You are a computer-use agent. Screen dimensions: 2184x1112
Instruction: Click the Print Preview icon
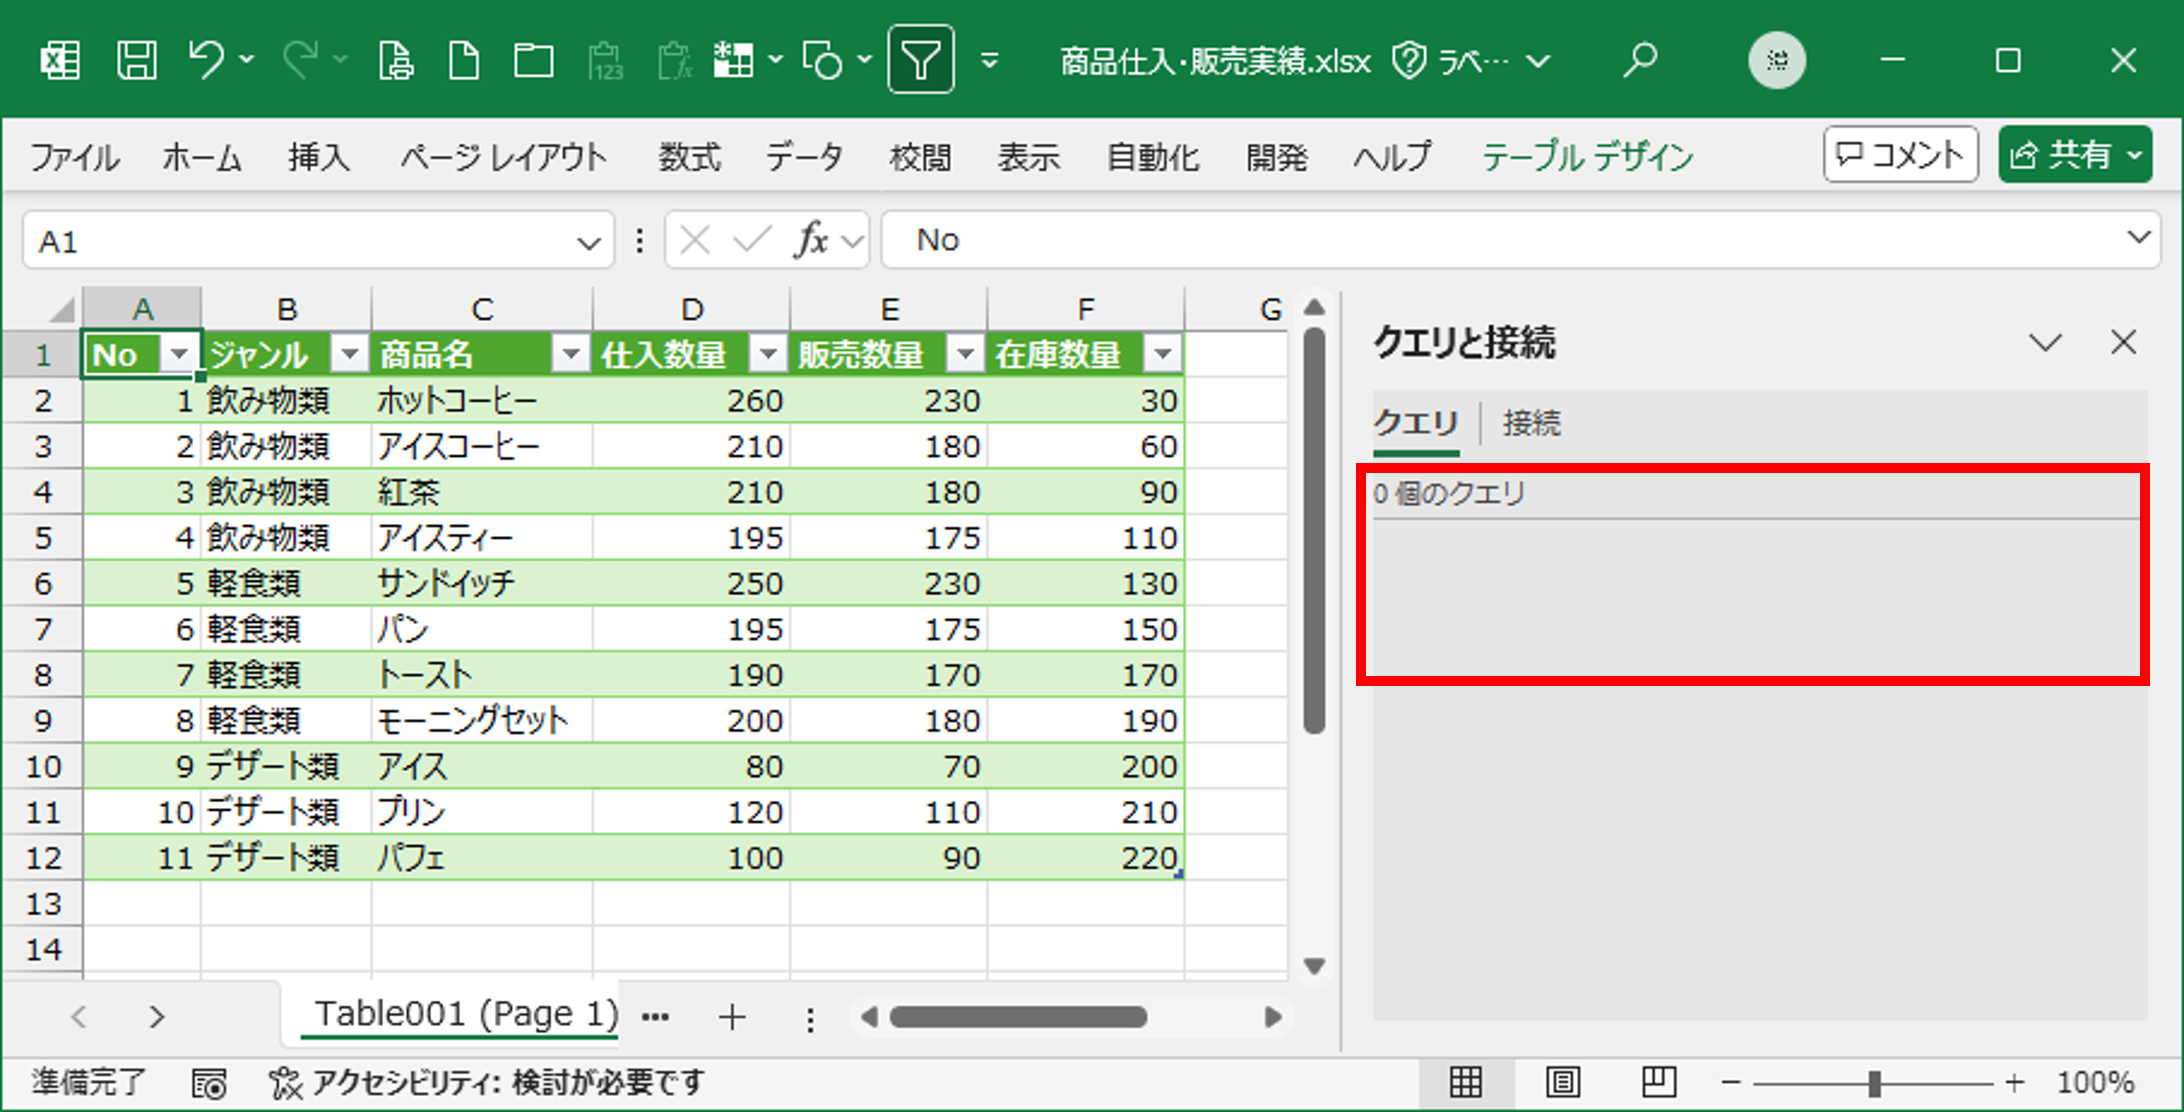click(396, 61)
